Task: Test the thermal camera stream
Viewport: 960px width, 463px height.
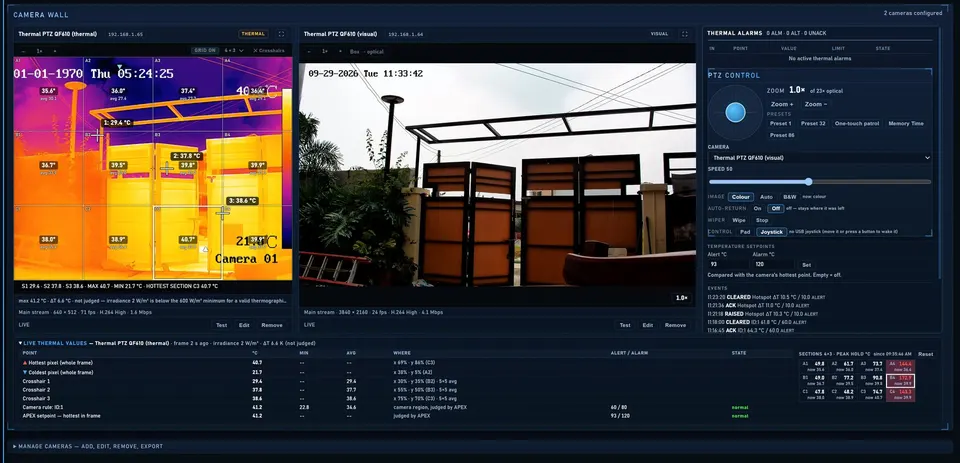Action: pos(222,325)
